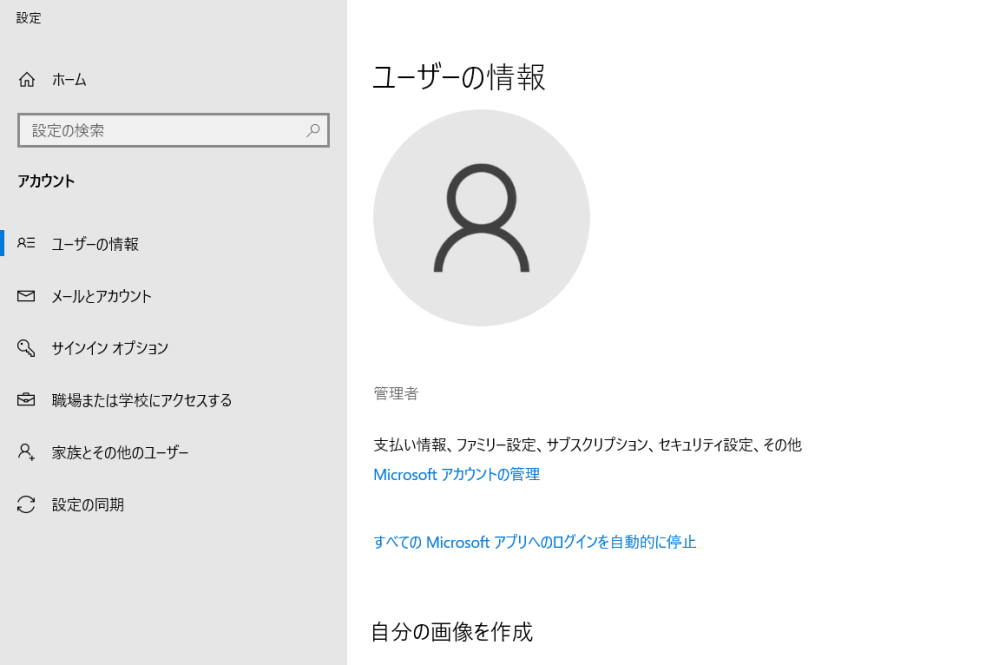Navigate to ホーム in Settings
The height and width of the screenshot is (665, 999).
pyautogui.click(x=68, y=80)
